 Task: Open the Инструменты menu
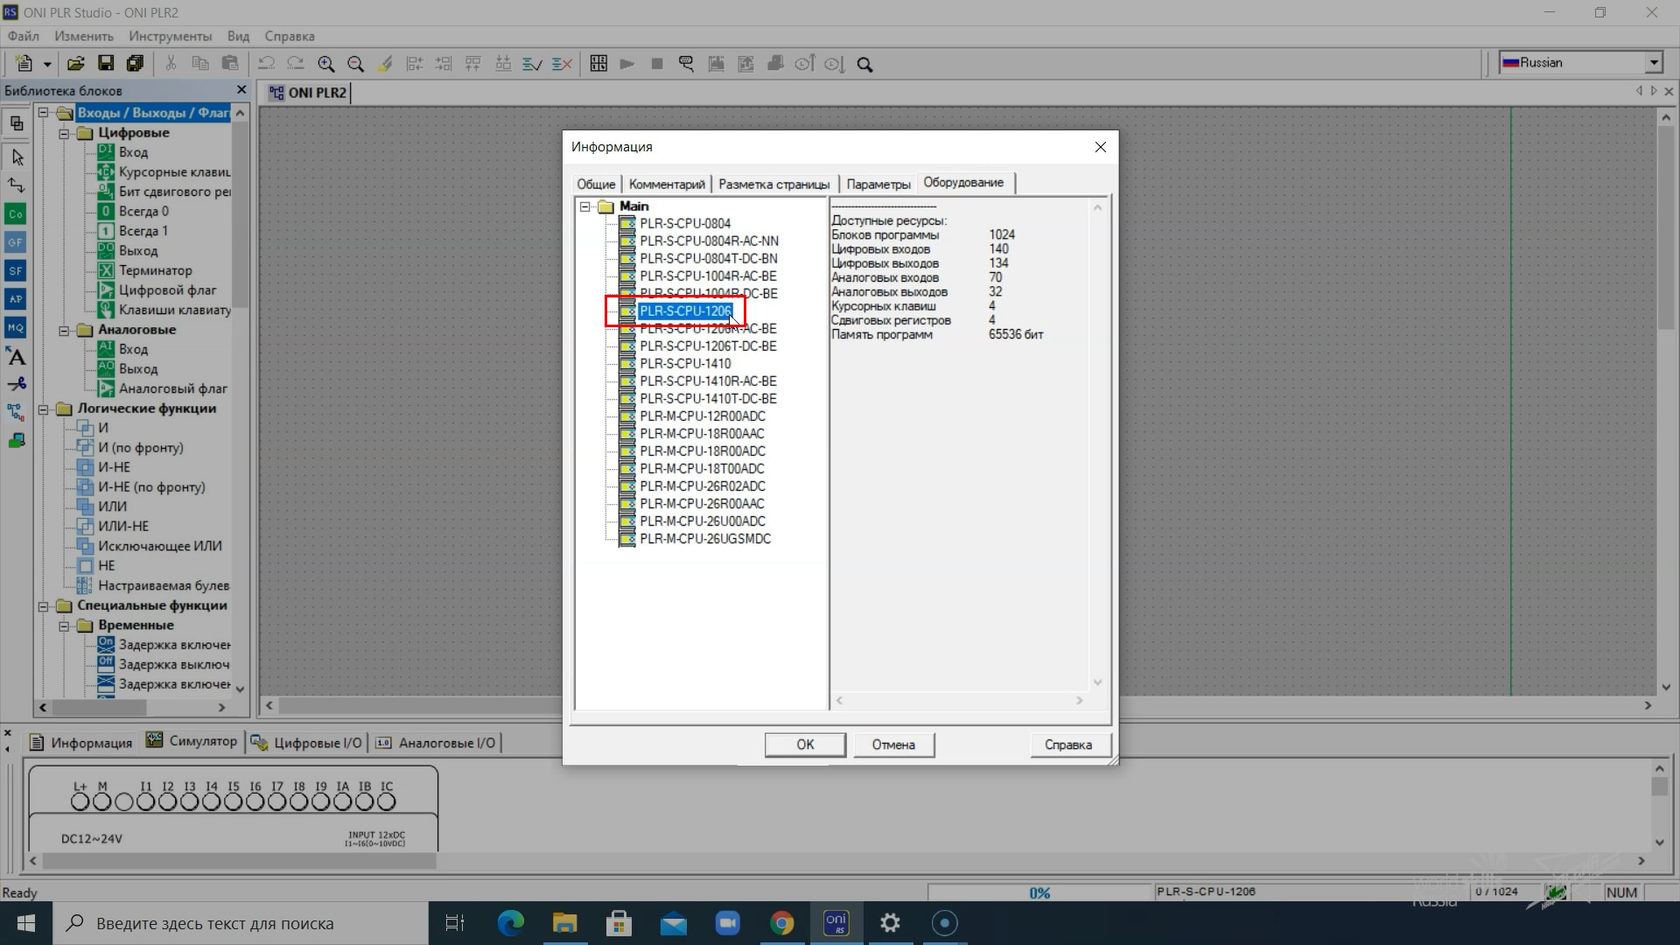[170, 36]
